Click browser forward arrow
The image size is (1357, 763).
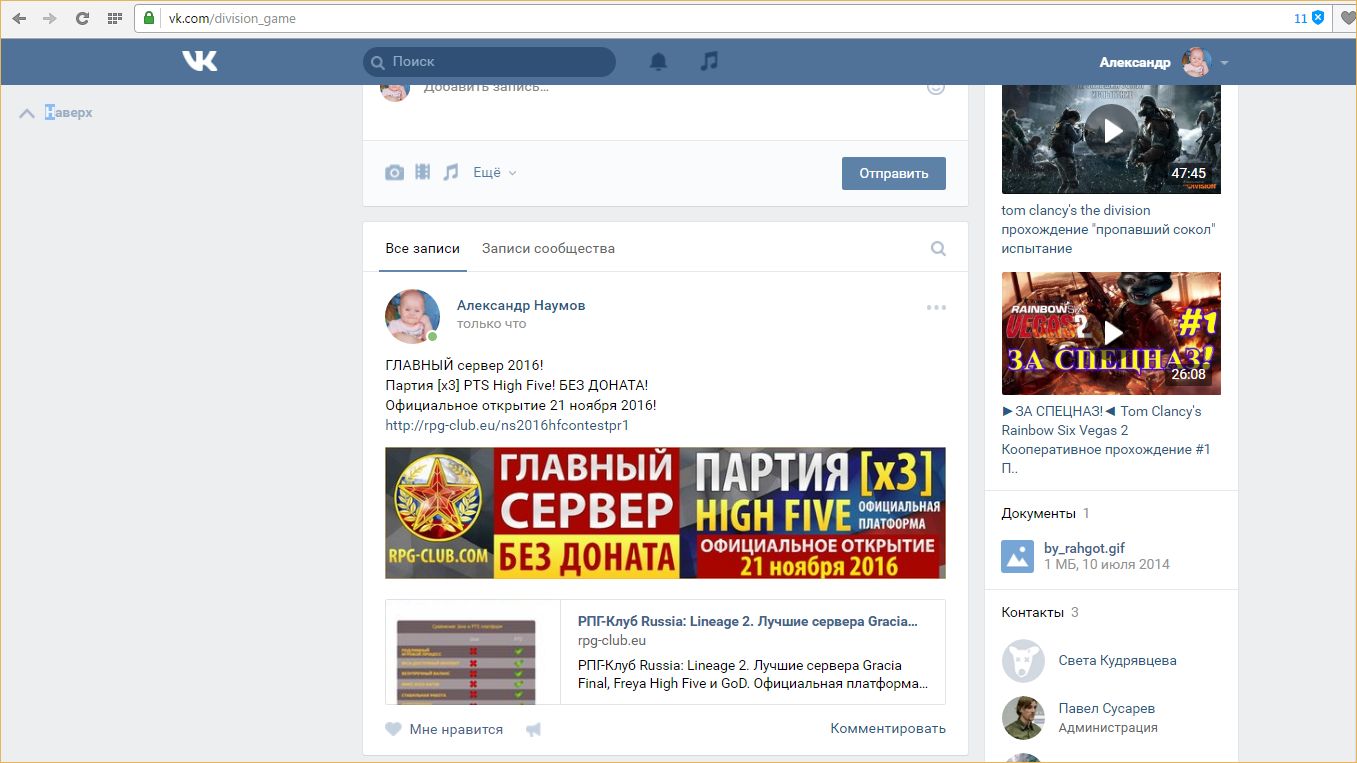tap(50, 18)
